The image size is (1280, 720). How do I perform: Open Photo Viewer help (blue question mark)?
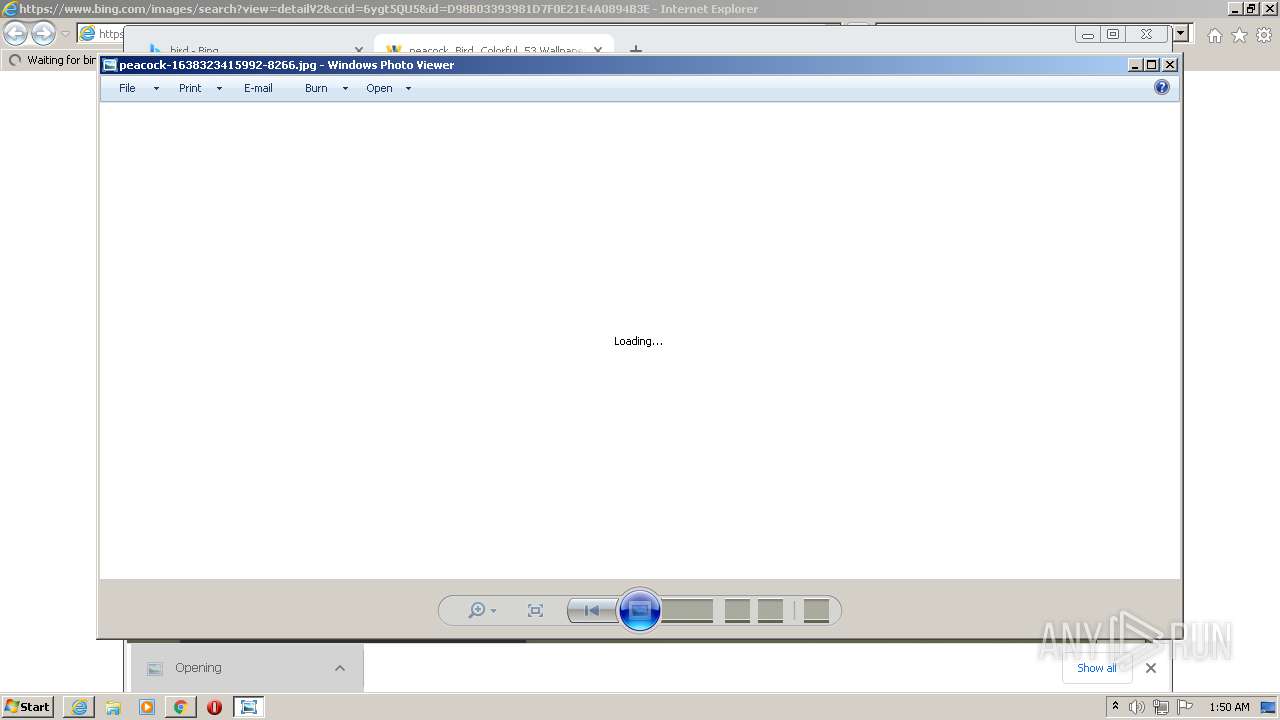click(x=1162, y=87)
